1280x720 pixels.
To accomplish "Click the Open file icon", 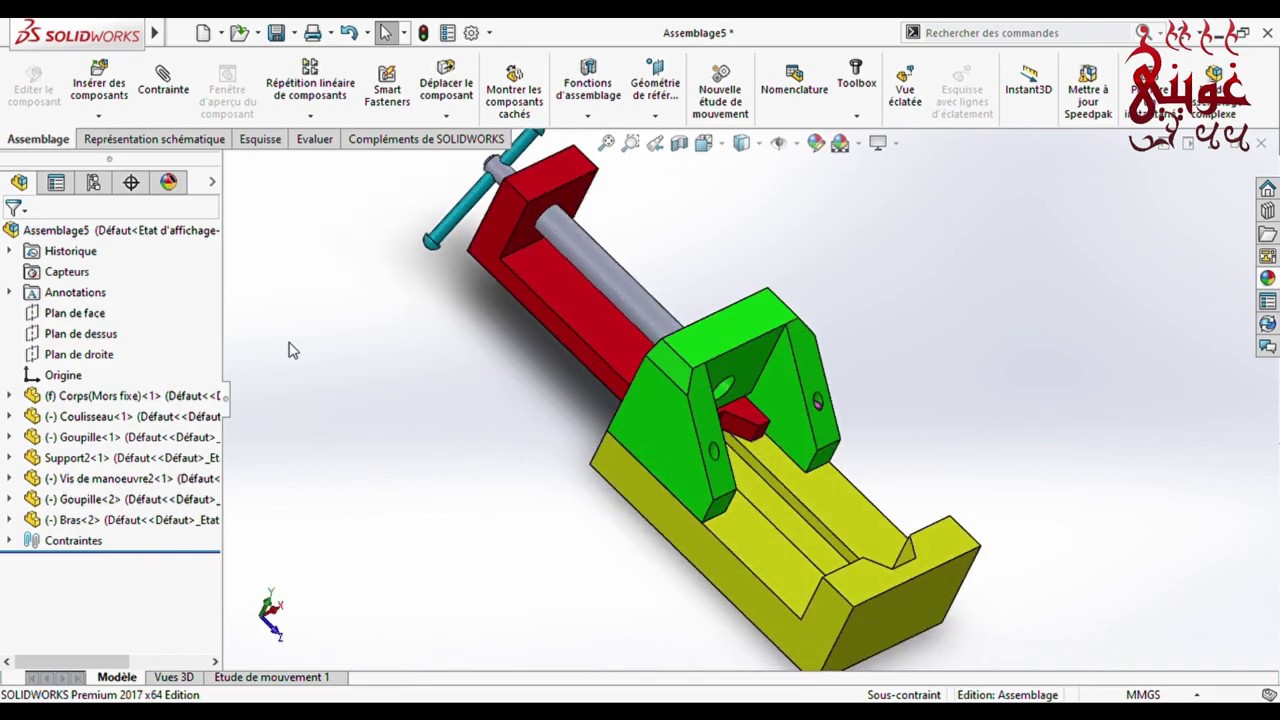I will coord(239,33).
